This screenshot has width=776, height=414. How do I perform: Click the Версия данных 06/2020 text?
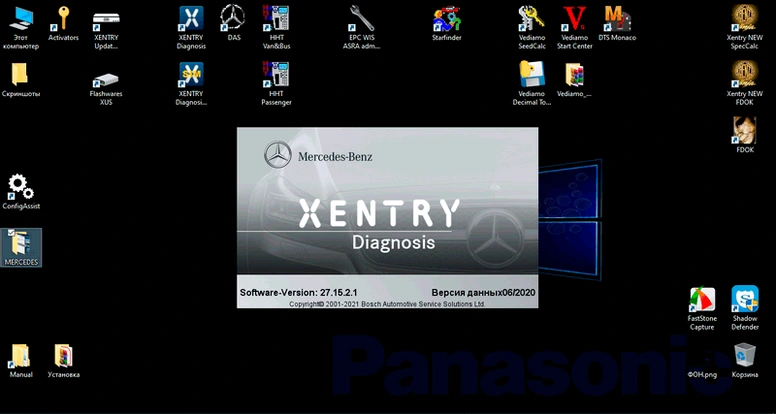click(x=483, y=292)
